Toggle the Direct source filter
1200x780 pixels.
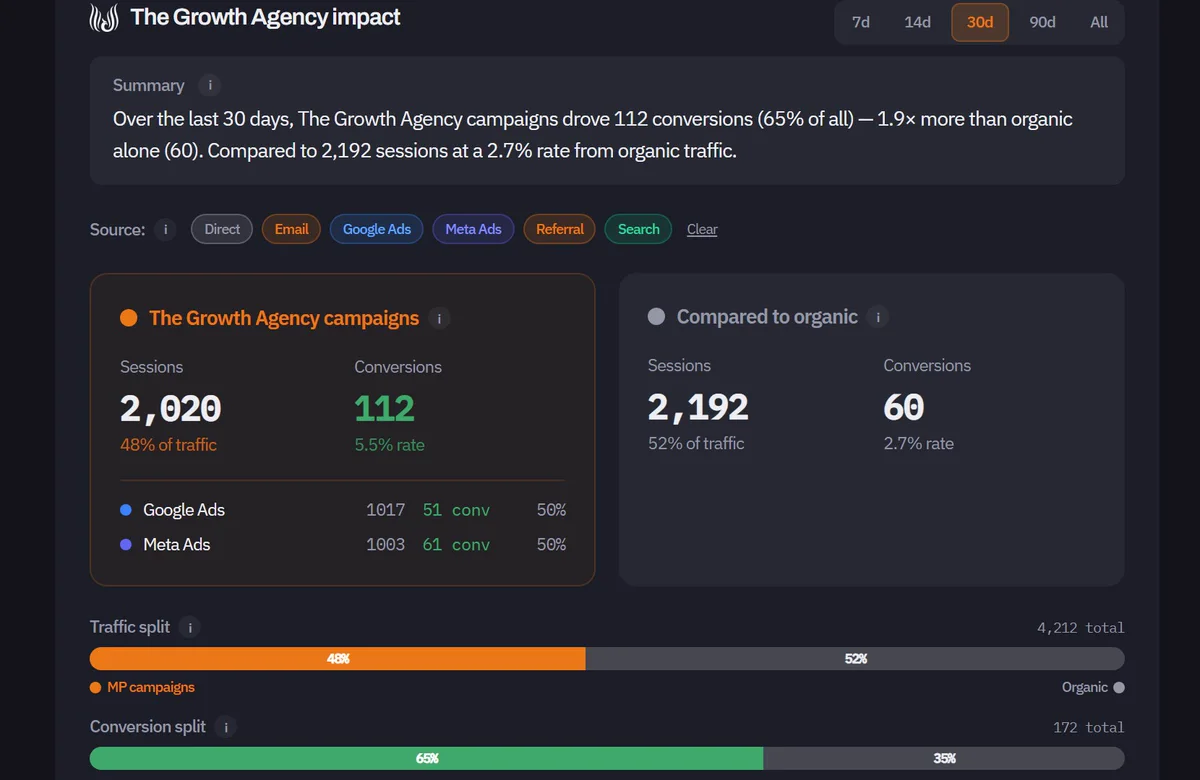(222, 229)
